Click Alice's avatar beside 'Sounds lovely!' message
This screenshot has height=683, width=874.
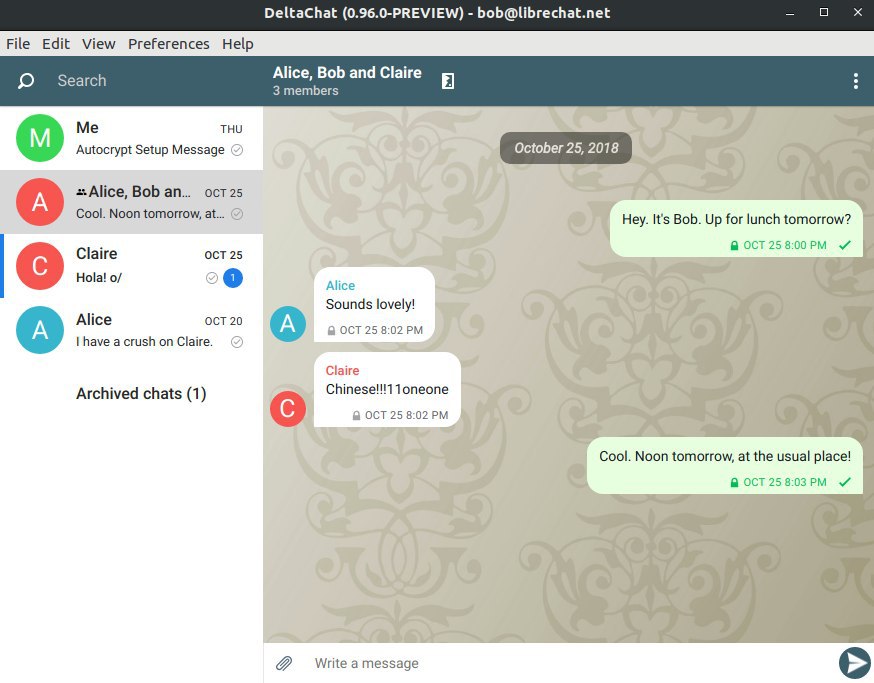point(288,323)
